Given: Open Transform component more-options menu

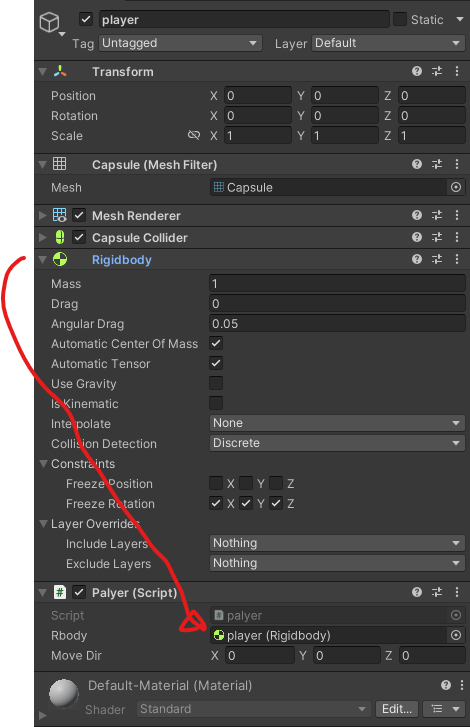Looking at the screenshot, I should click(457, 71).
